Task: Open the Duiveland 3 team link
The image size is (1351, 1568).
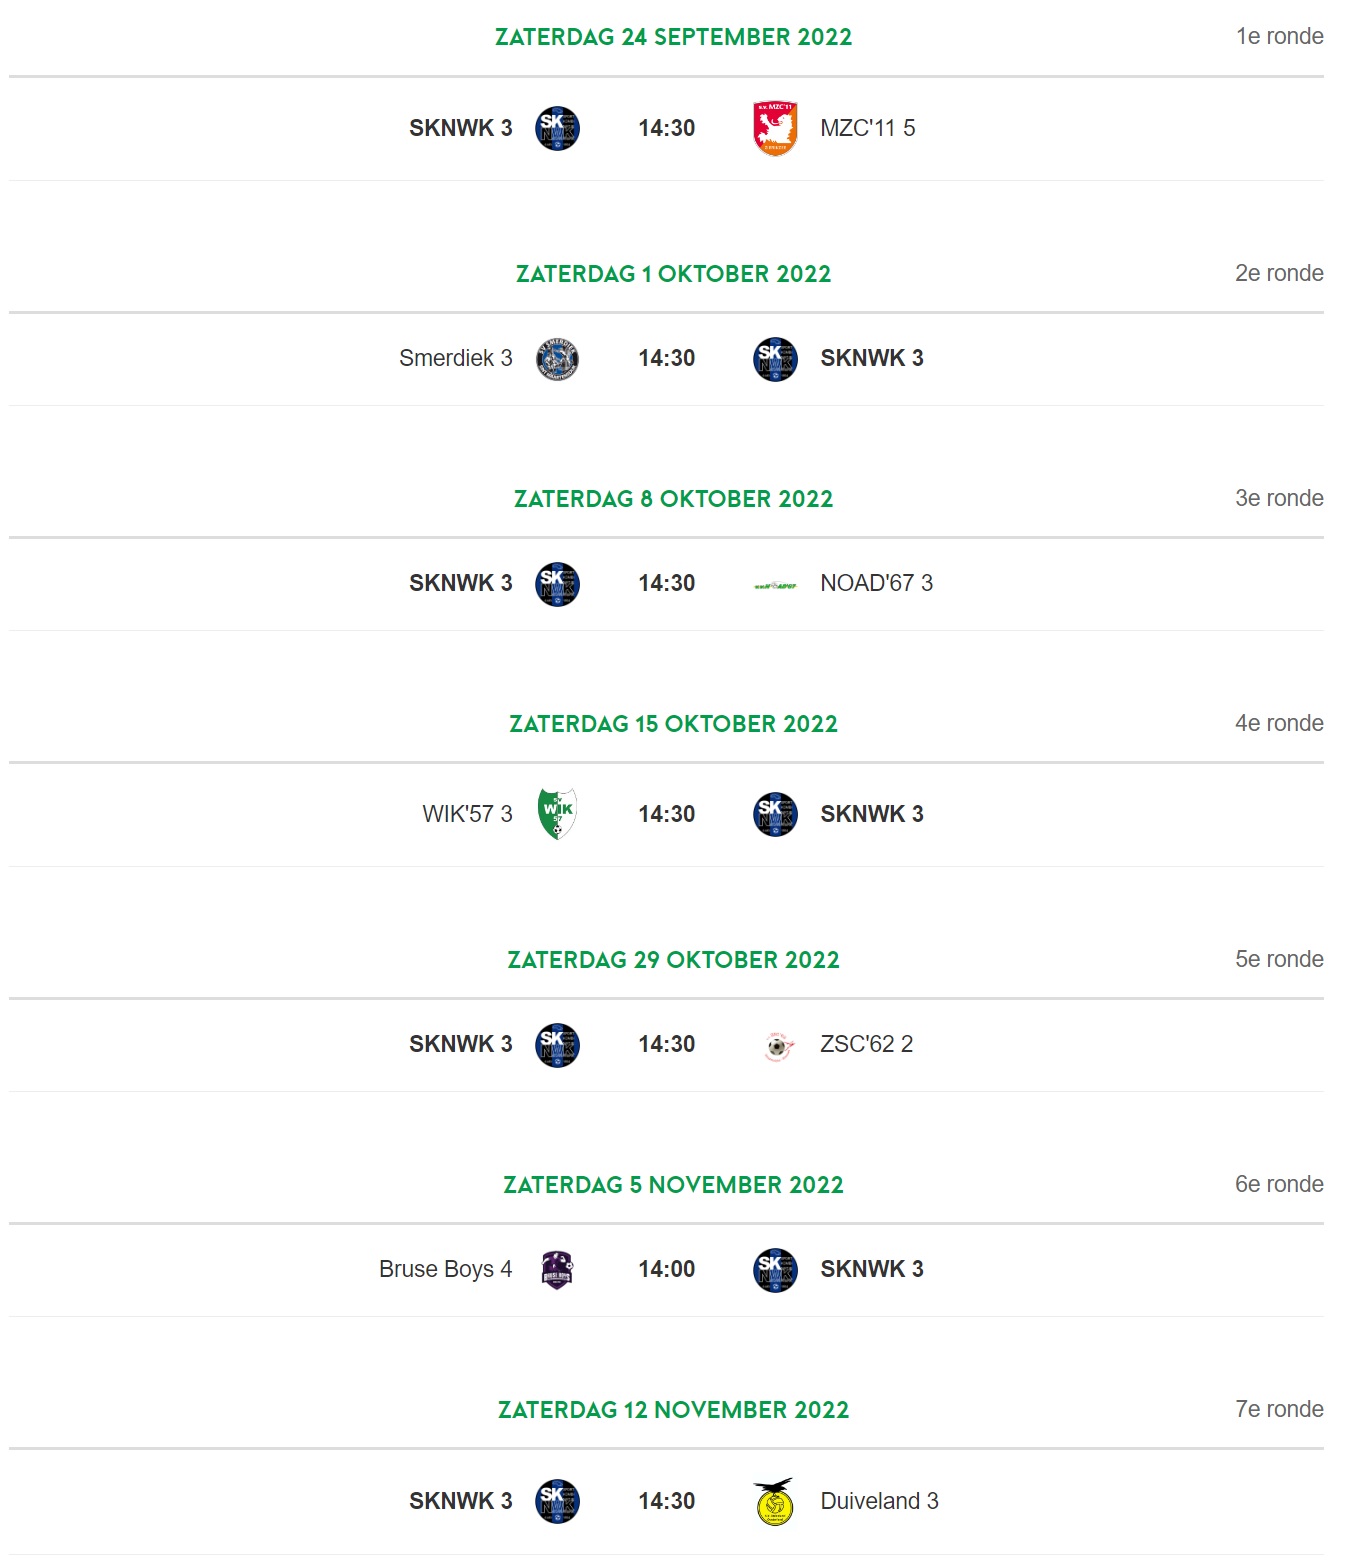Action: tap(879, 1501)
